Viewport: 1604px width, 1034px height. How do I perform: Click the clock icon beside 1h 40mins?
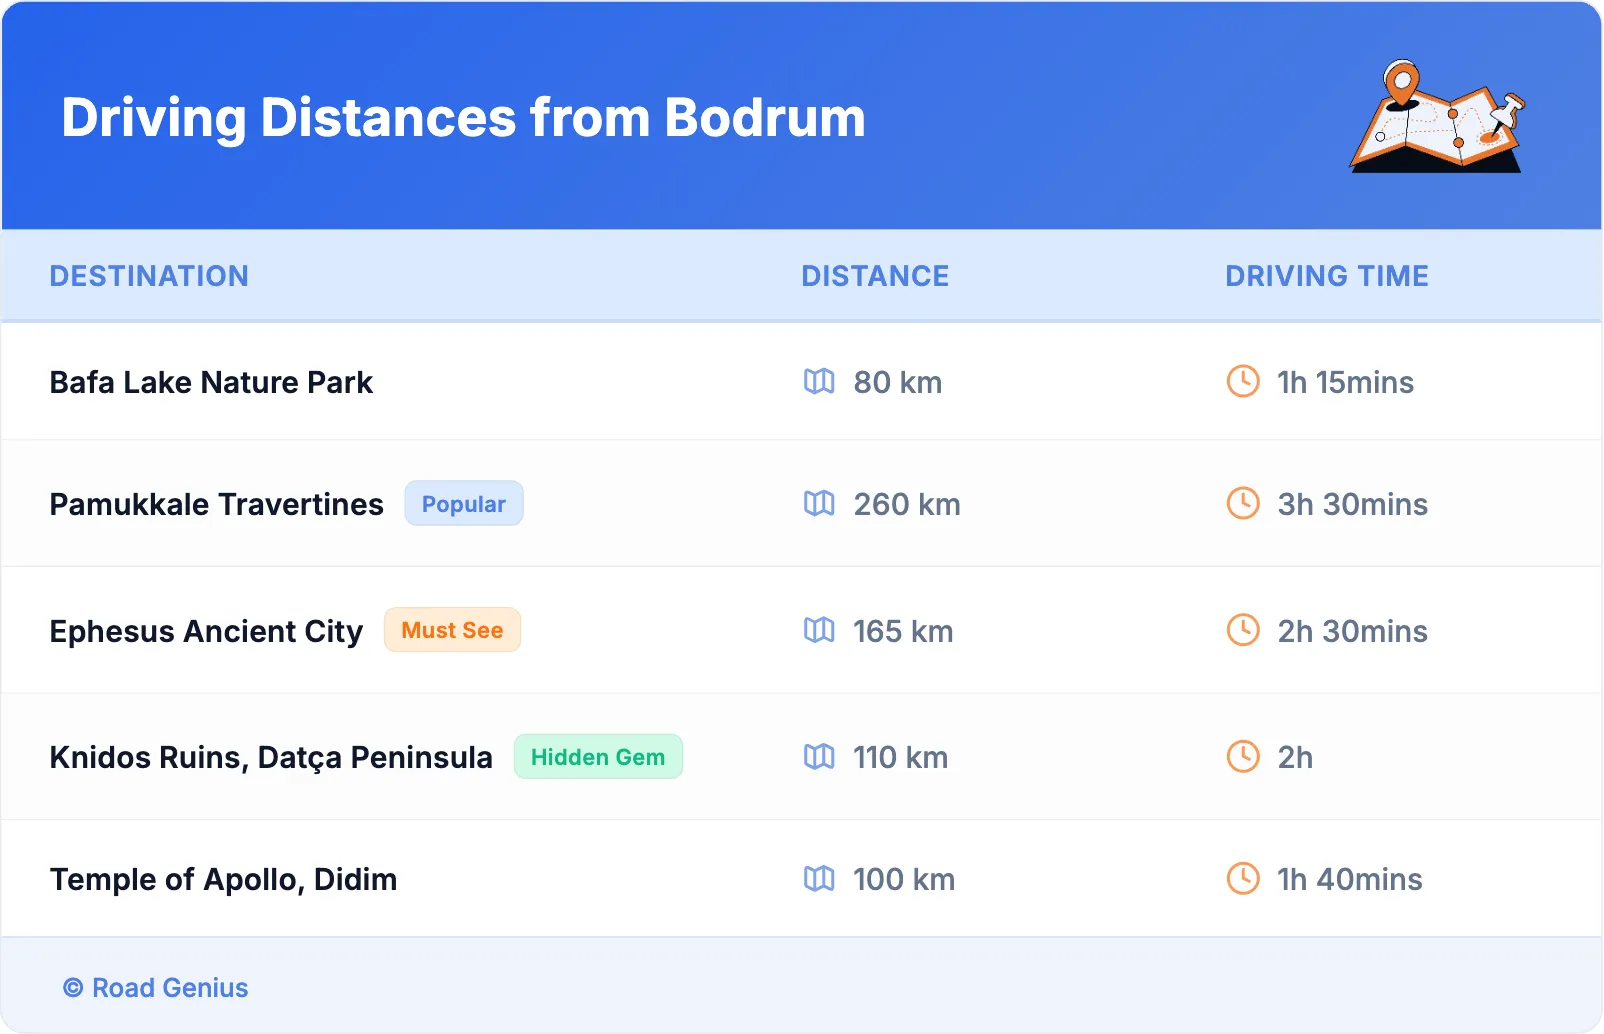1243,879
